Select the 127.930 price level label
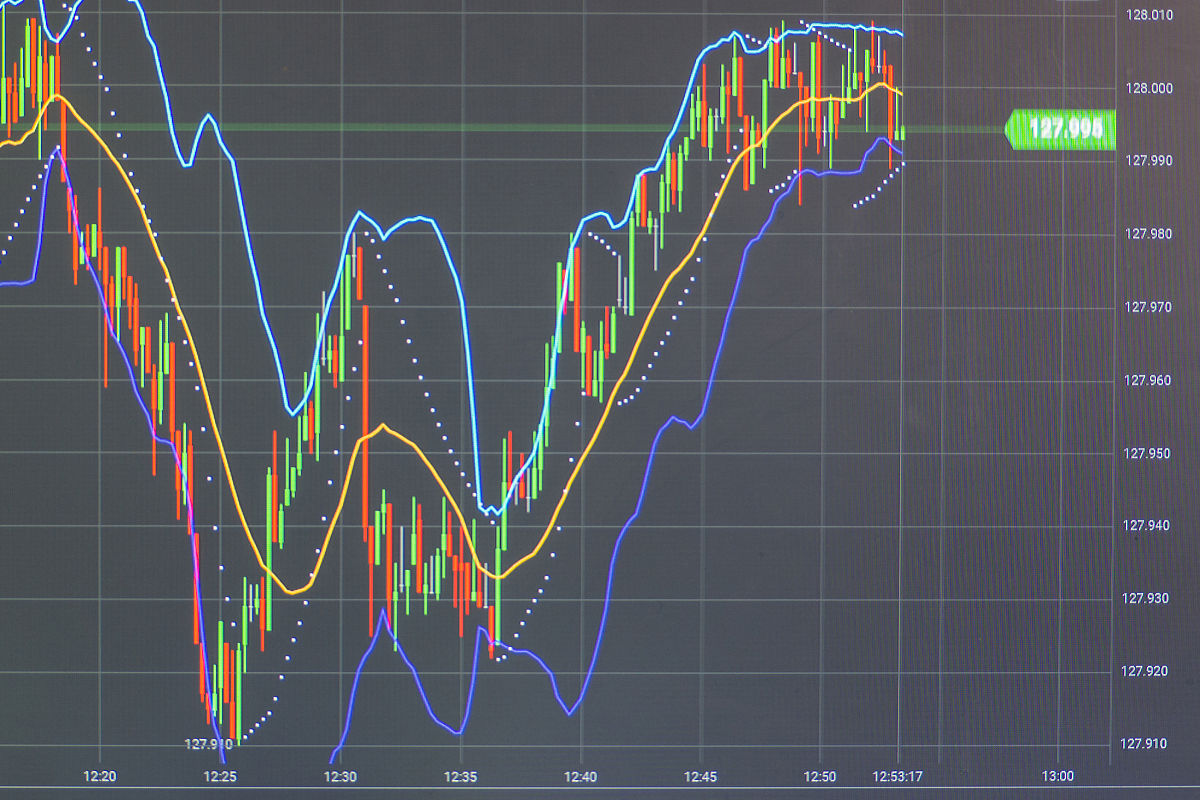 pyautogui.click(x=1149, y=598)
